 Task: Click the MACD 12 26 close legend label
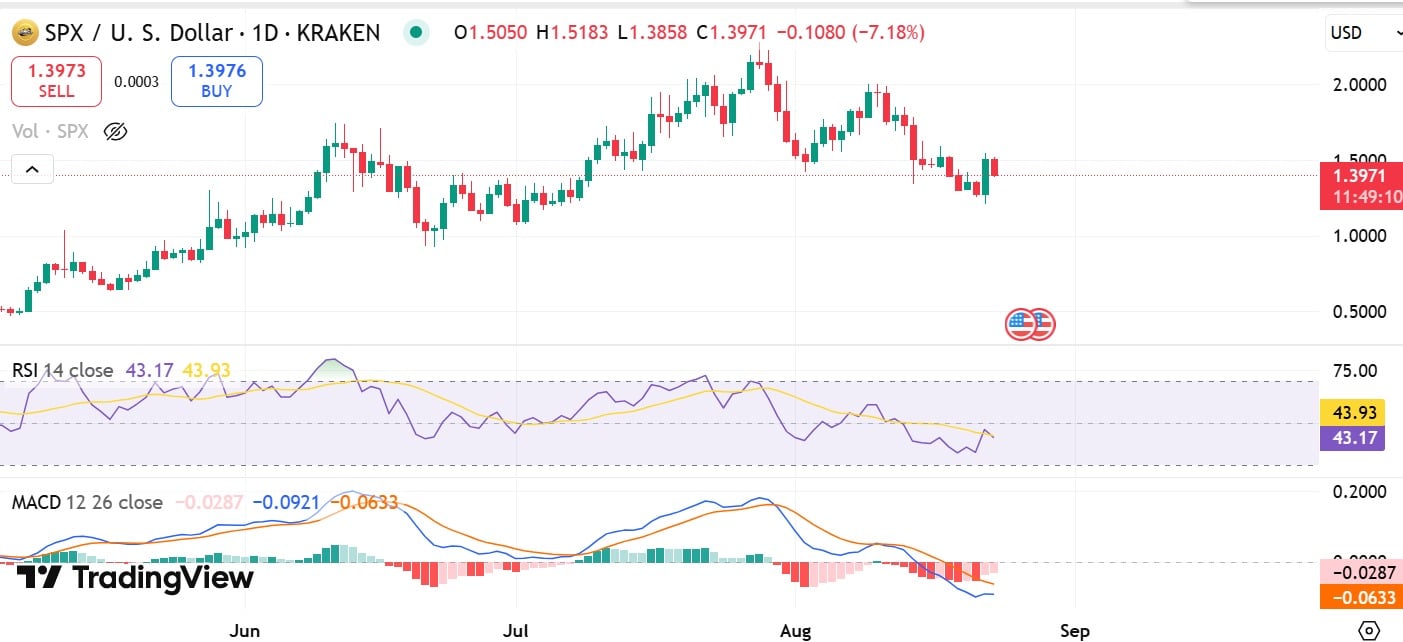tap(85, 503)
